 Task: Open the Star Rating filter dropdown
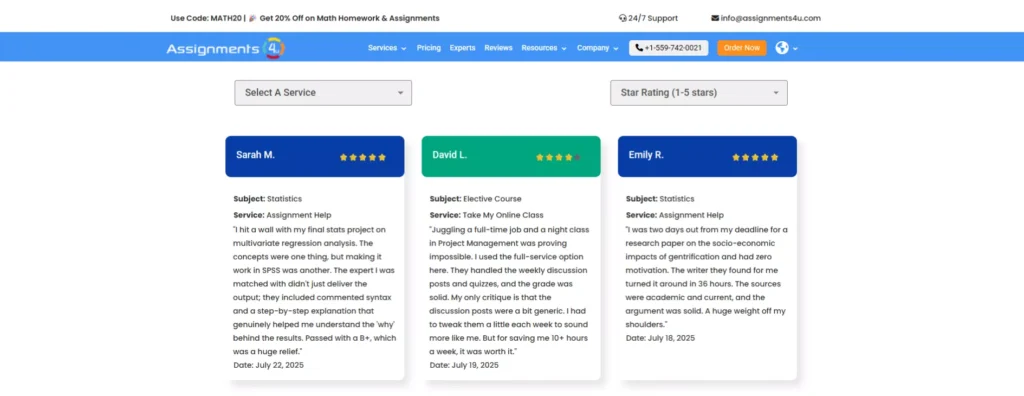(699, 93)
